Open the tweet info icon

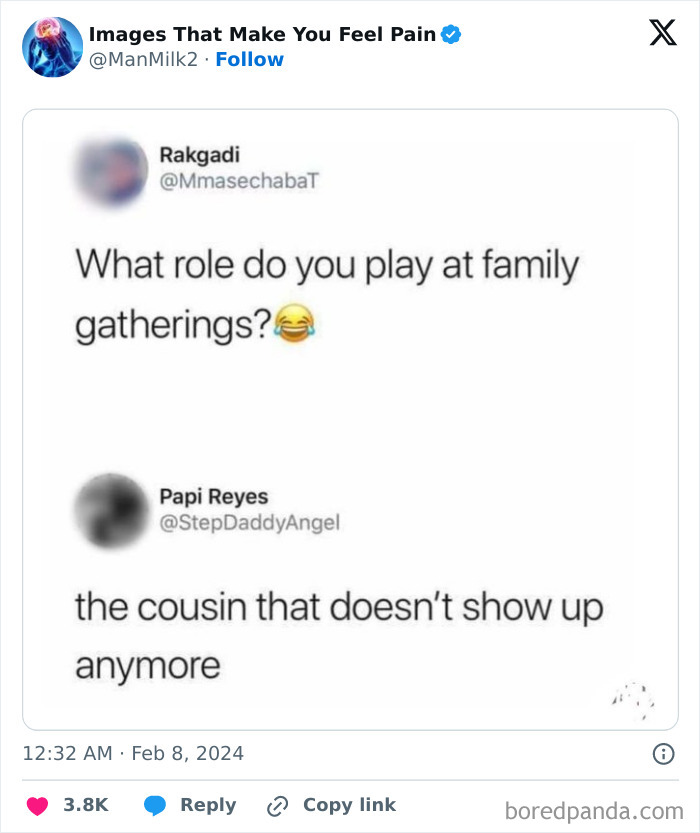663,755
